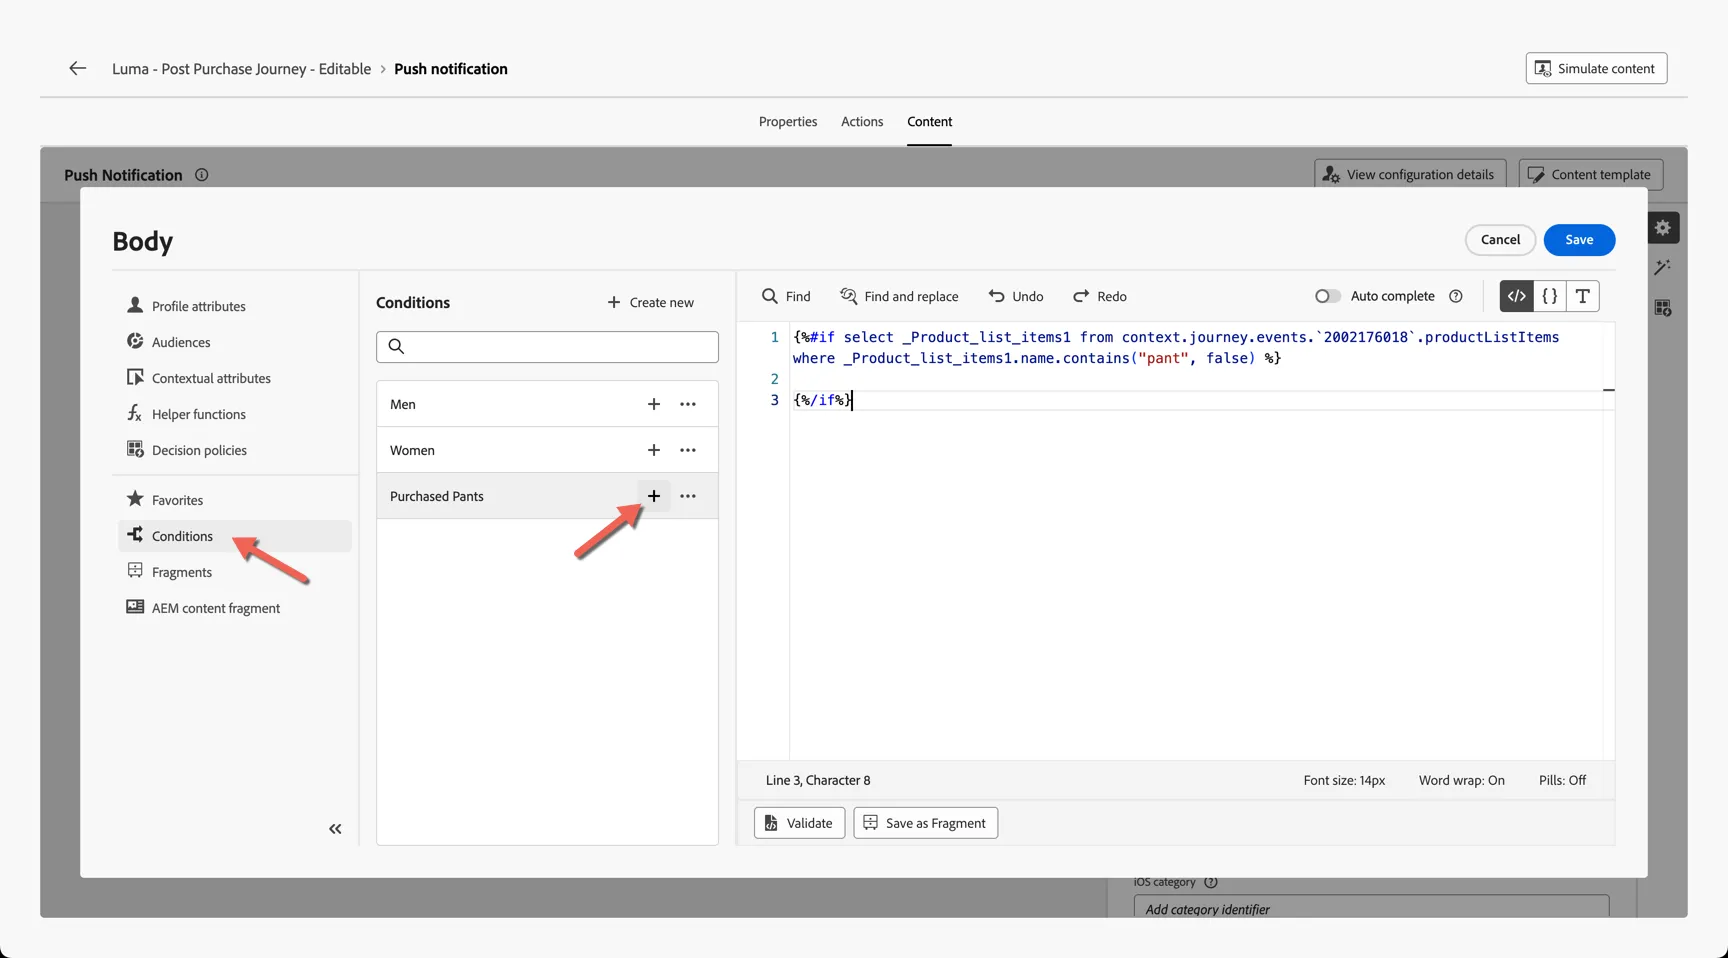Select Helper functions in the sidebar
The image size is (1728, 958).
234,414
